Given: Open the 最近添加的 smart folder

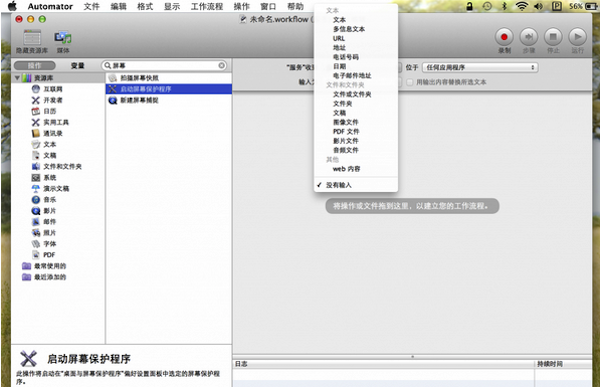Looking at the screenshot, I should coord(50,277).
